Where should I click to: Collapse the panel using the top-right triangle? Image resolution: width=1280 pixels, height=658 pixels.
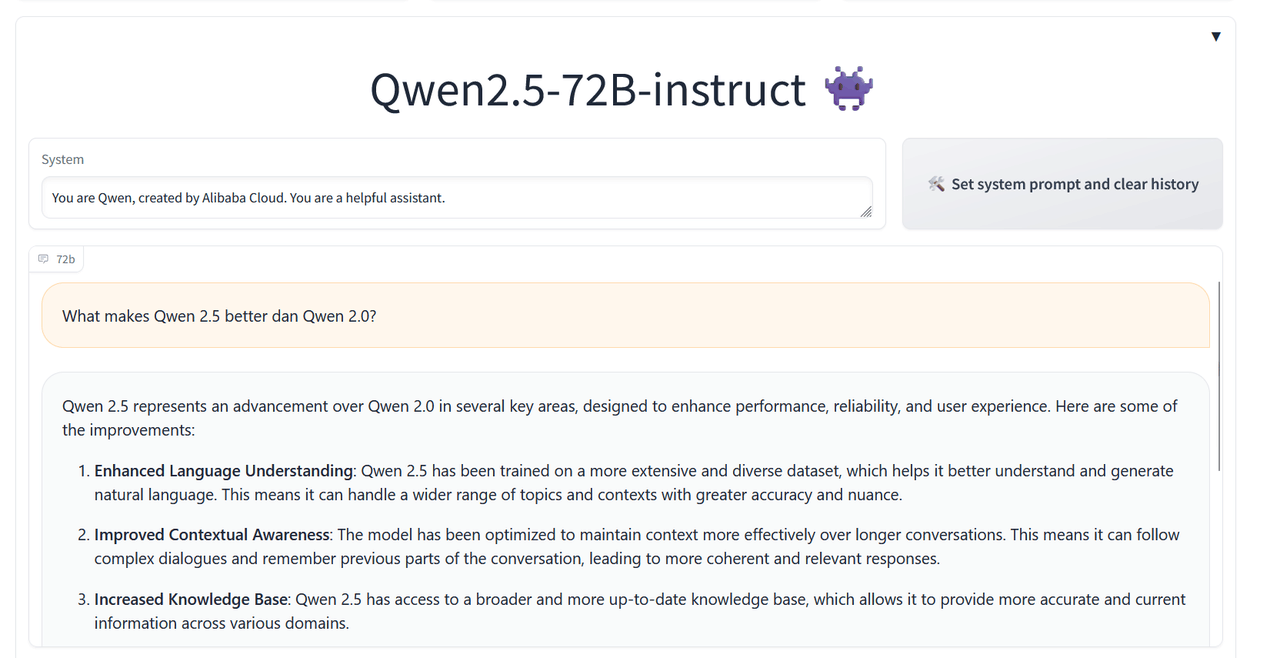(1216, 37)
